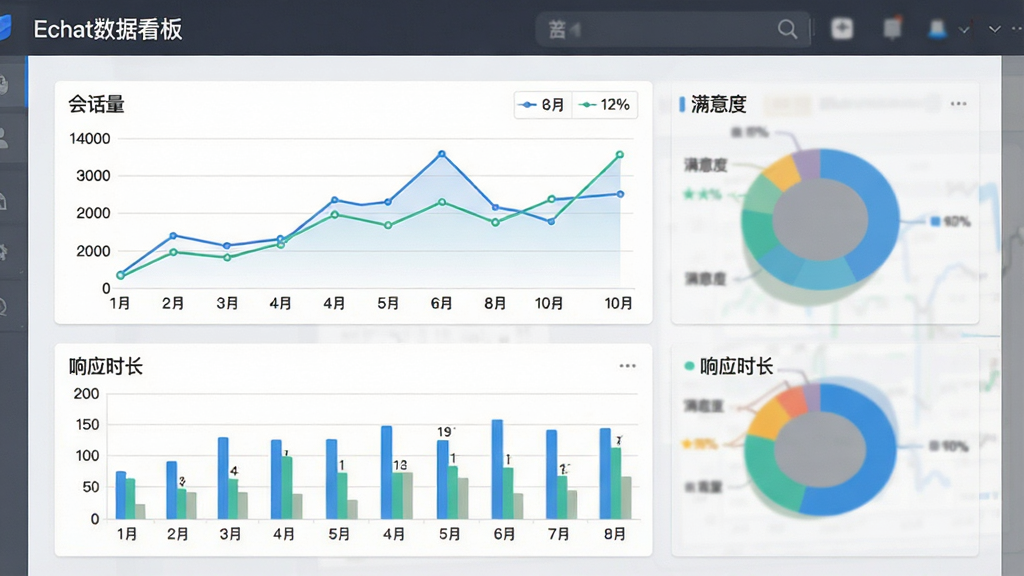Click the magnifier search icon in header
Screen dimensions: 1024x576
point(787,29)
